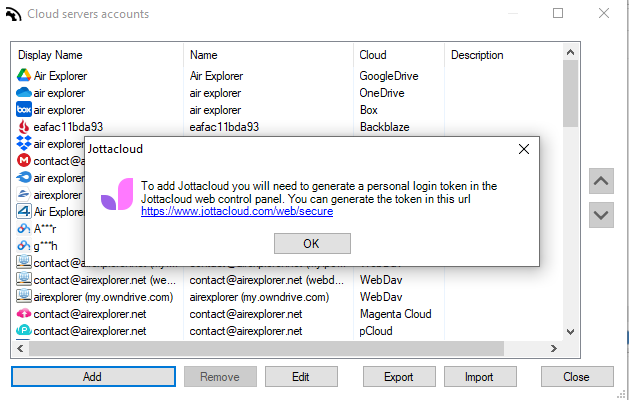
Task: Click the Box account icon
Action: [x=24, y=110]
